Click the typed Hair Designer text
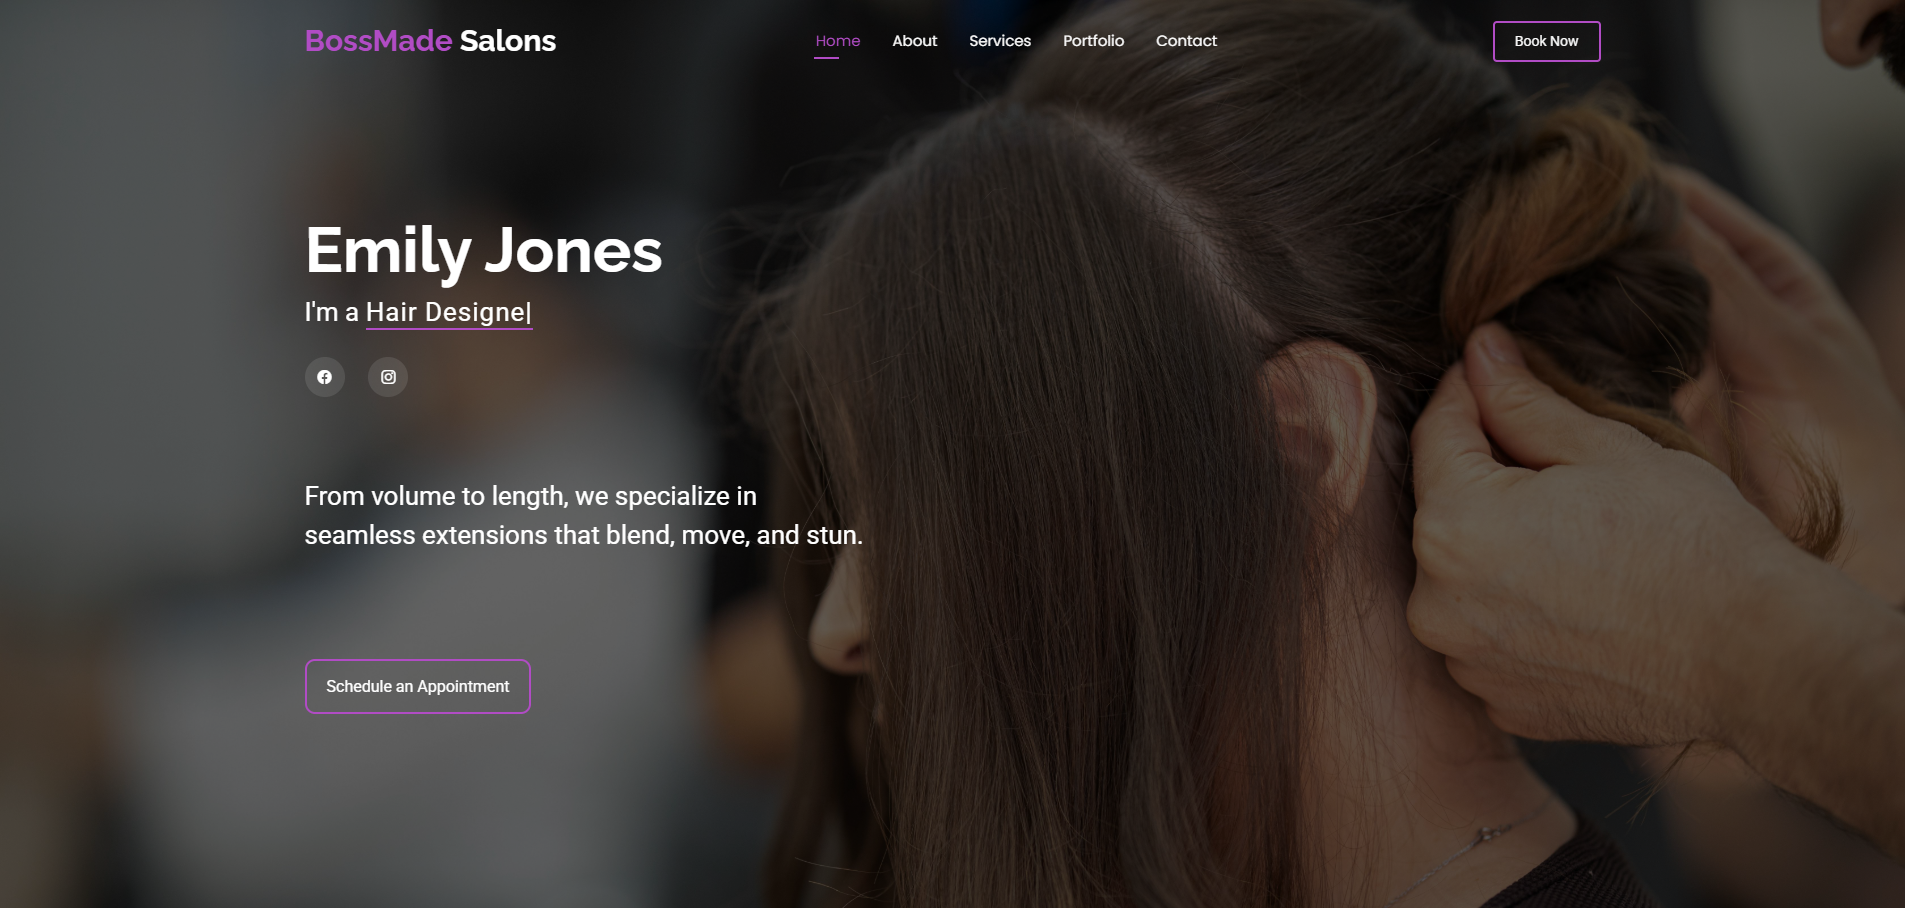Screen dimensions: 1905x908 pyautogui.click(x=449, y=312)
